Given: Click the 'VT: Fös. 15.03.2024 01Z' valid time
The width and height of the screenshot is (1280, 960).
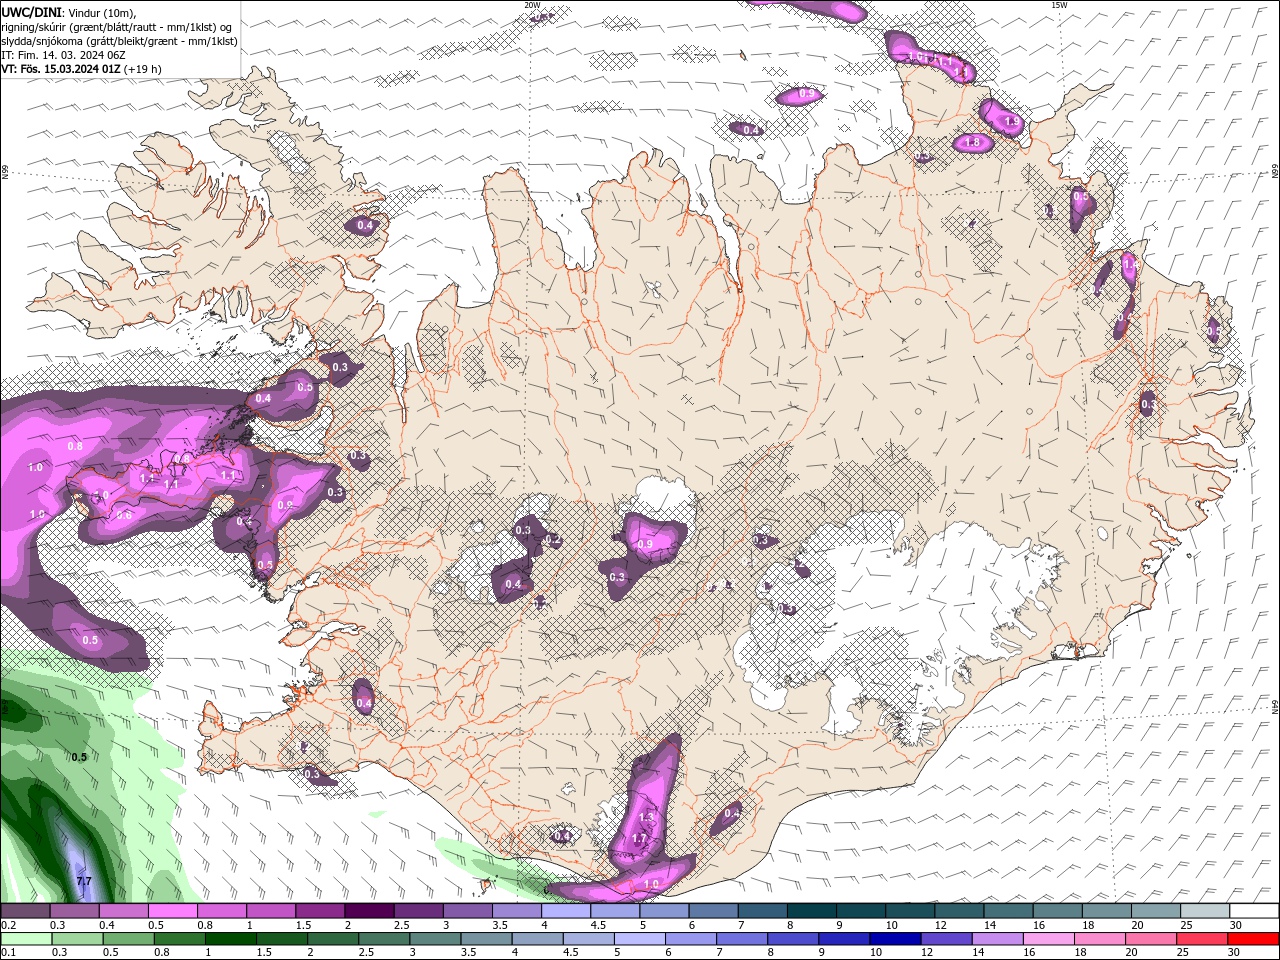Looking at the screenshot, I should pos(61,69).
